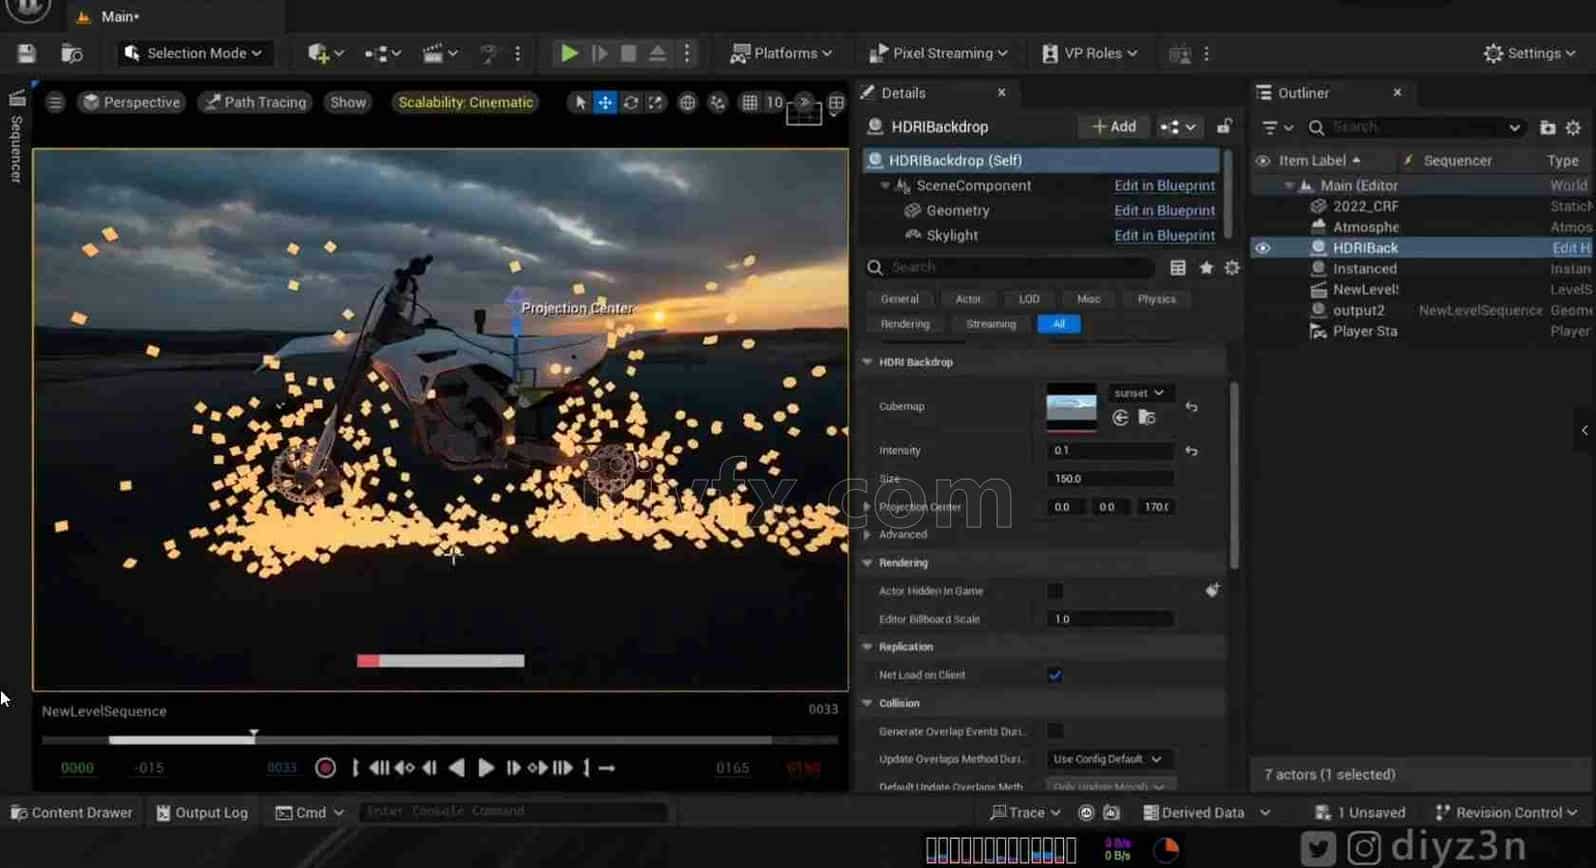Click the 1 Unsaved indicator
The width and height of the screenshot is (1596, 868).
[x=1361, y=813]
